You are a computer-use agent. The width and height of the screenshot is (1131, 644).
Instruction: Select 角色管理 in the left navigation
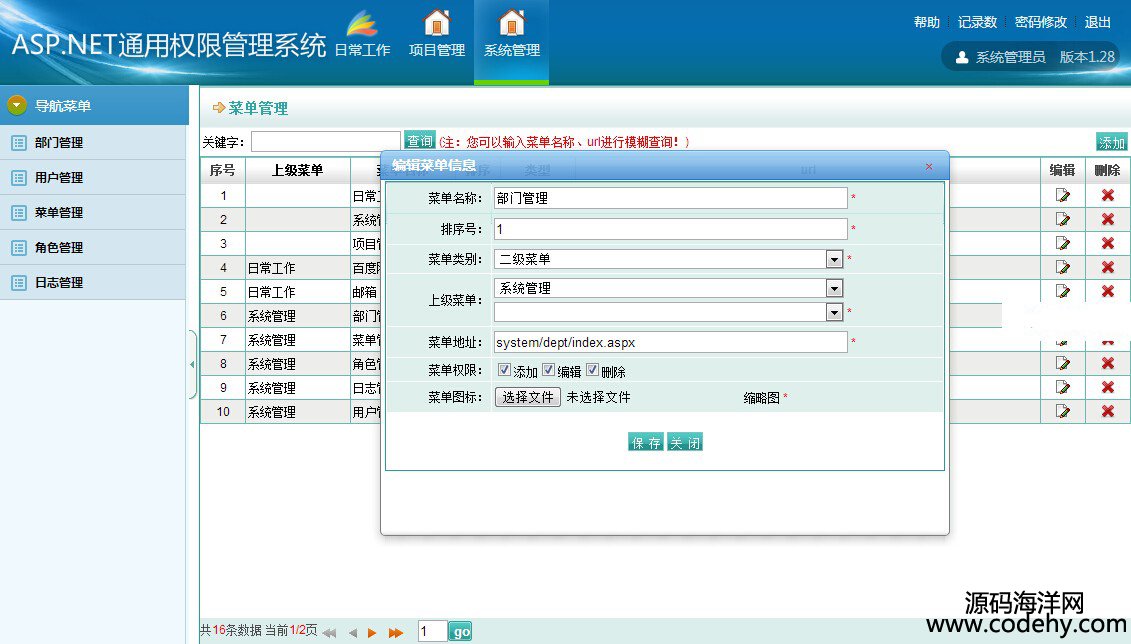pos(59,247)
